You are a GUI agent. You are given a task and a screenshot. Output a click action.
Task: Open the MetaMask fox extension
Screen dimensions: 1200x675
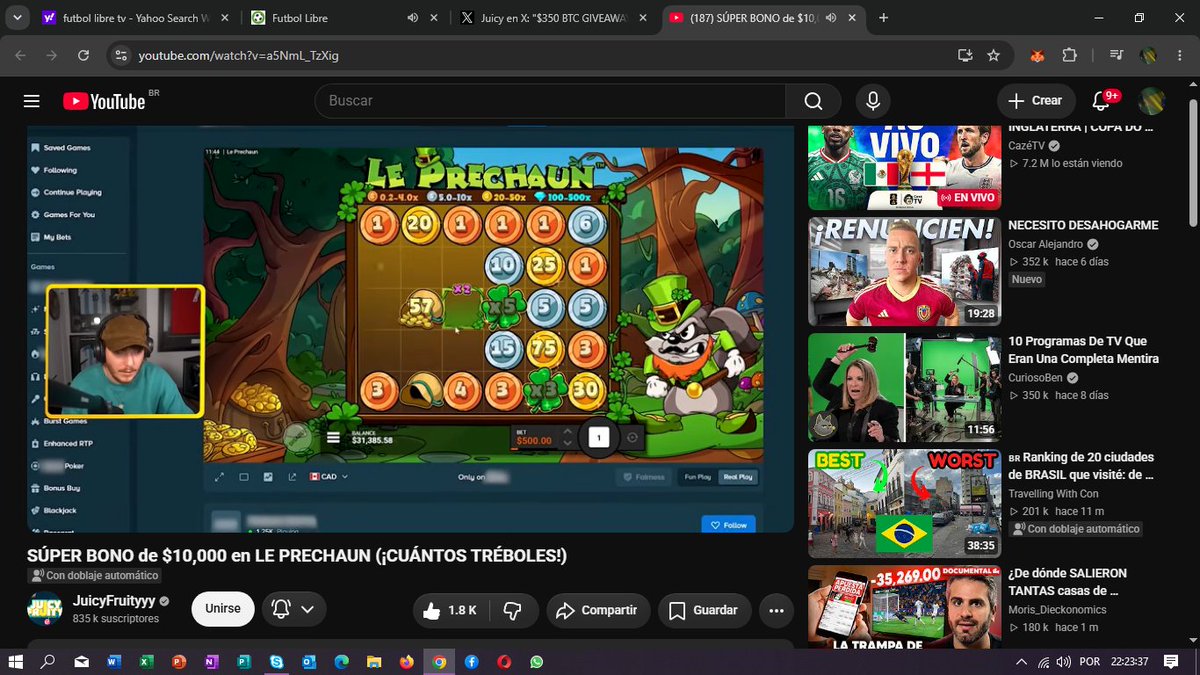click(1038, 55)
